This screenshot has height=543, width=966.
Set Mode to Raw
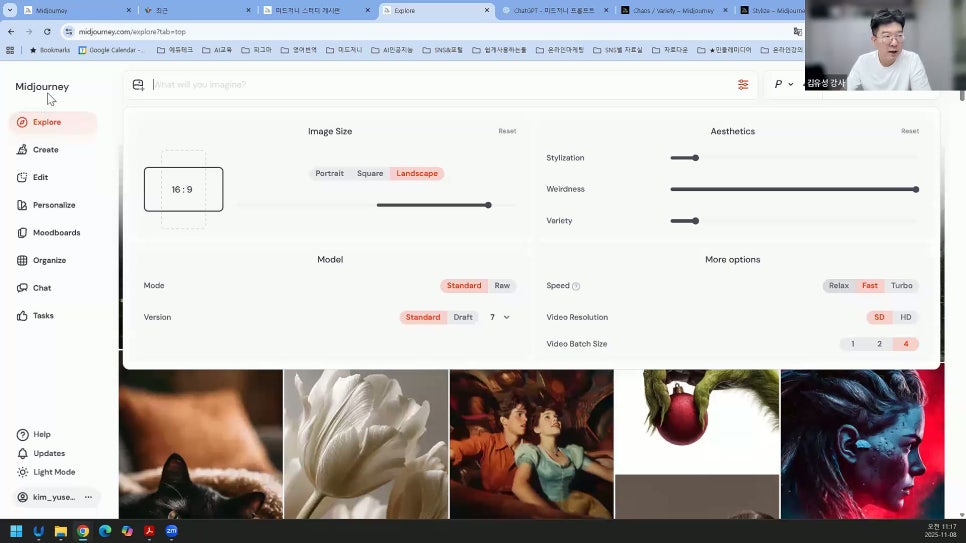[502, 286]
